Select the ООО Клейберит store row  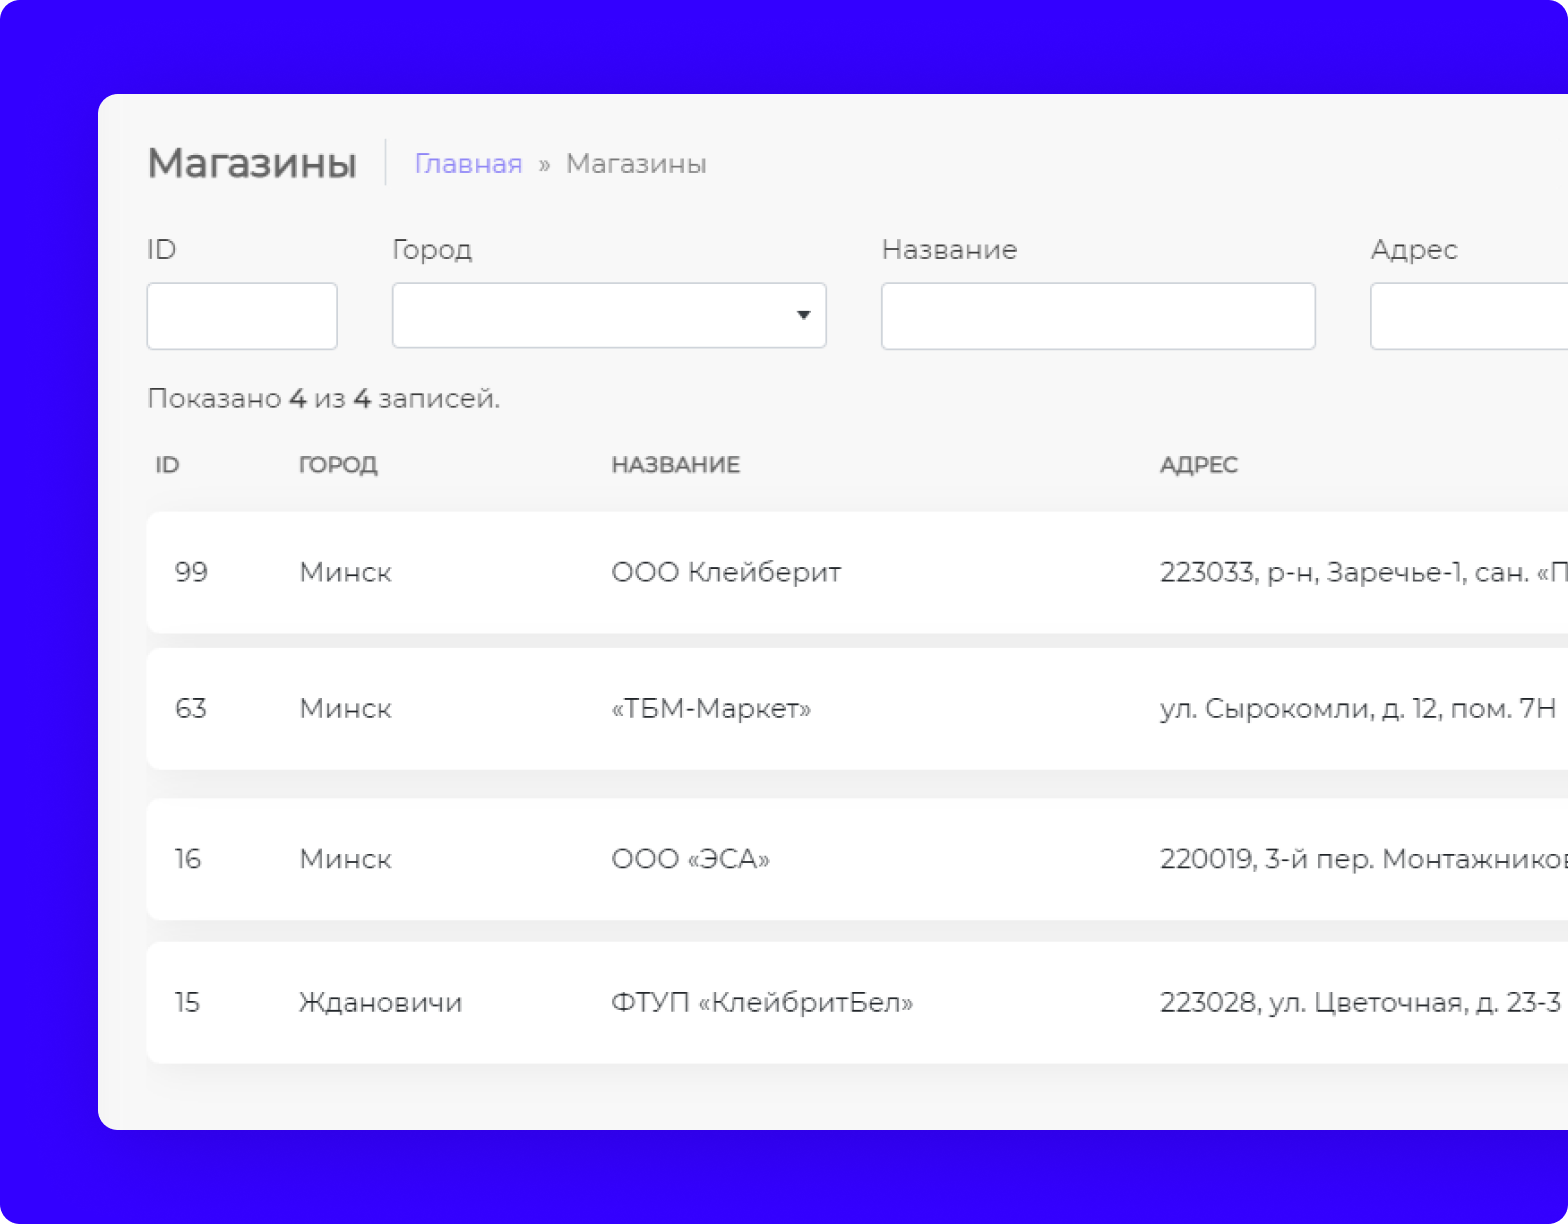[726, 572]
